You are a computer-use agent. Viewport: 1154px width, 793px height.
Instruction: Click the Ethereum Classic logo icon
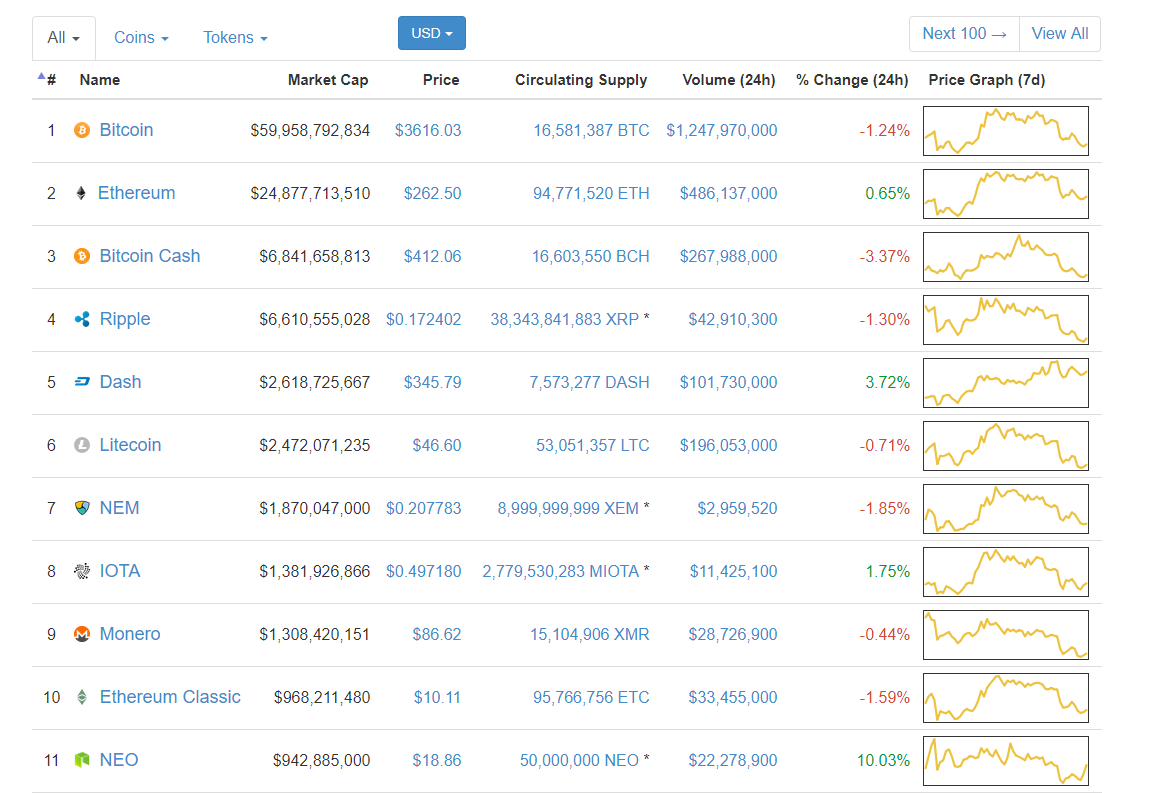(82, 697)
